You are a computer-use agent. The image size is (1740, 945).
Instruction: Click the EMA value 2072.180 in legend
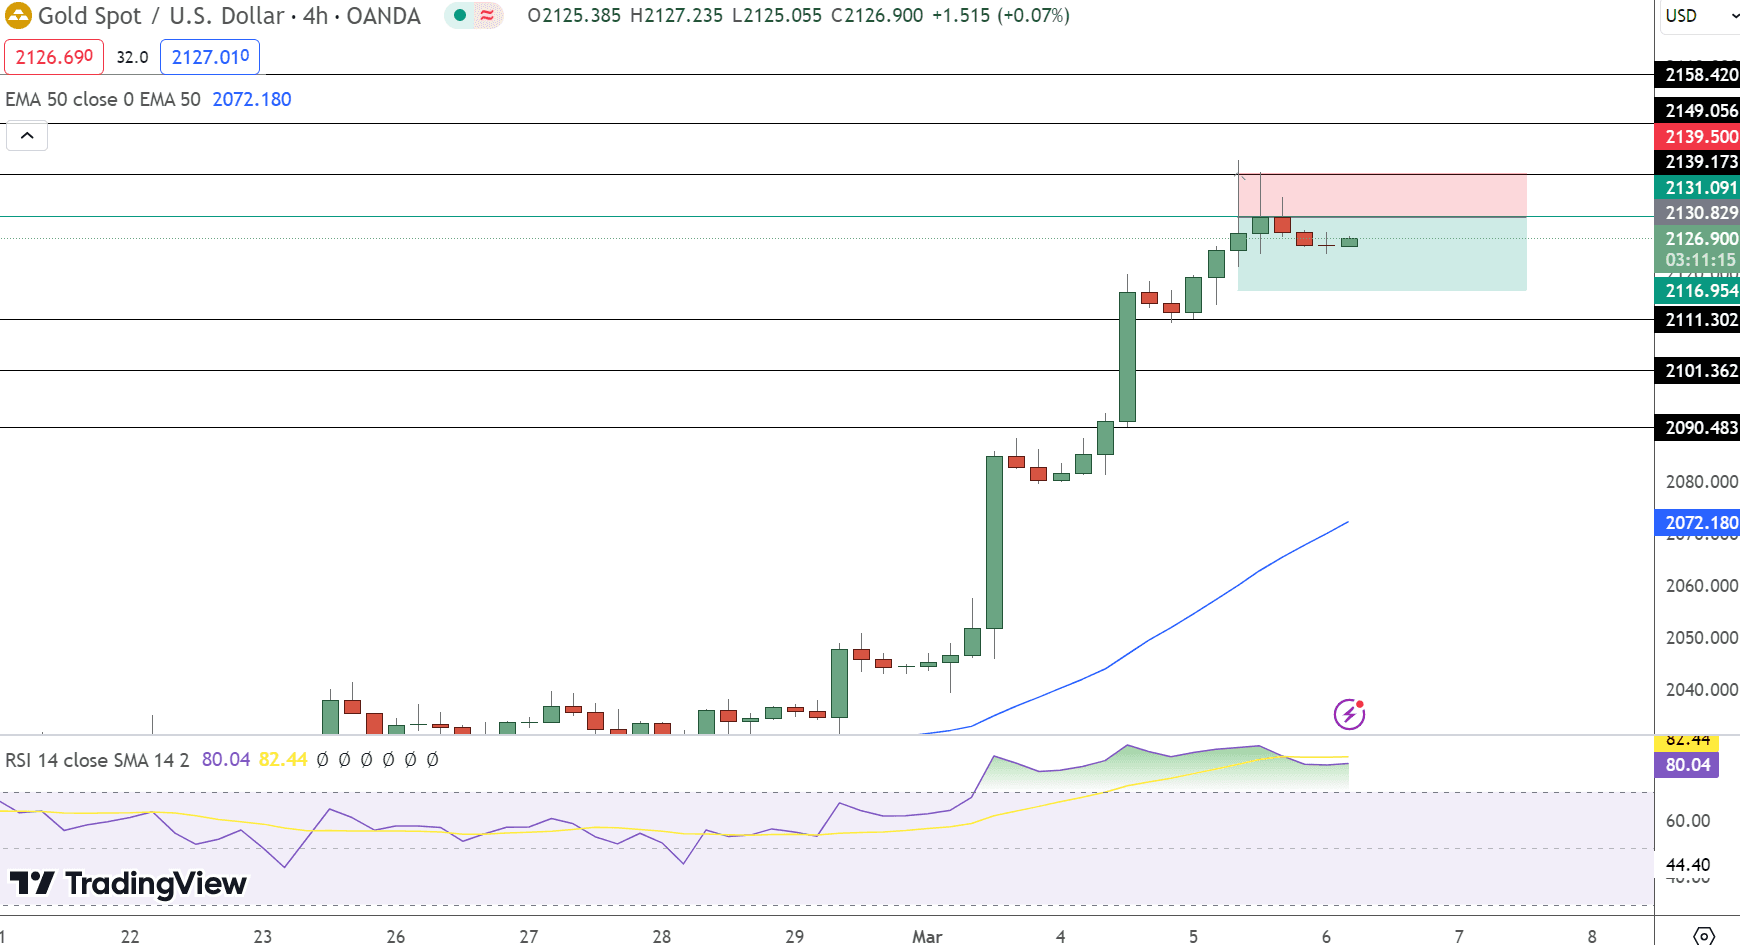tap(252, 99)
